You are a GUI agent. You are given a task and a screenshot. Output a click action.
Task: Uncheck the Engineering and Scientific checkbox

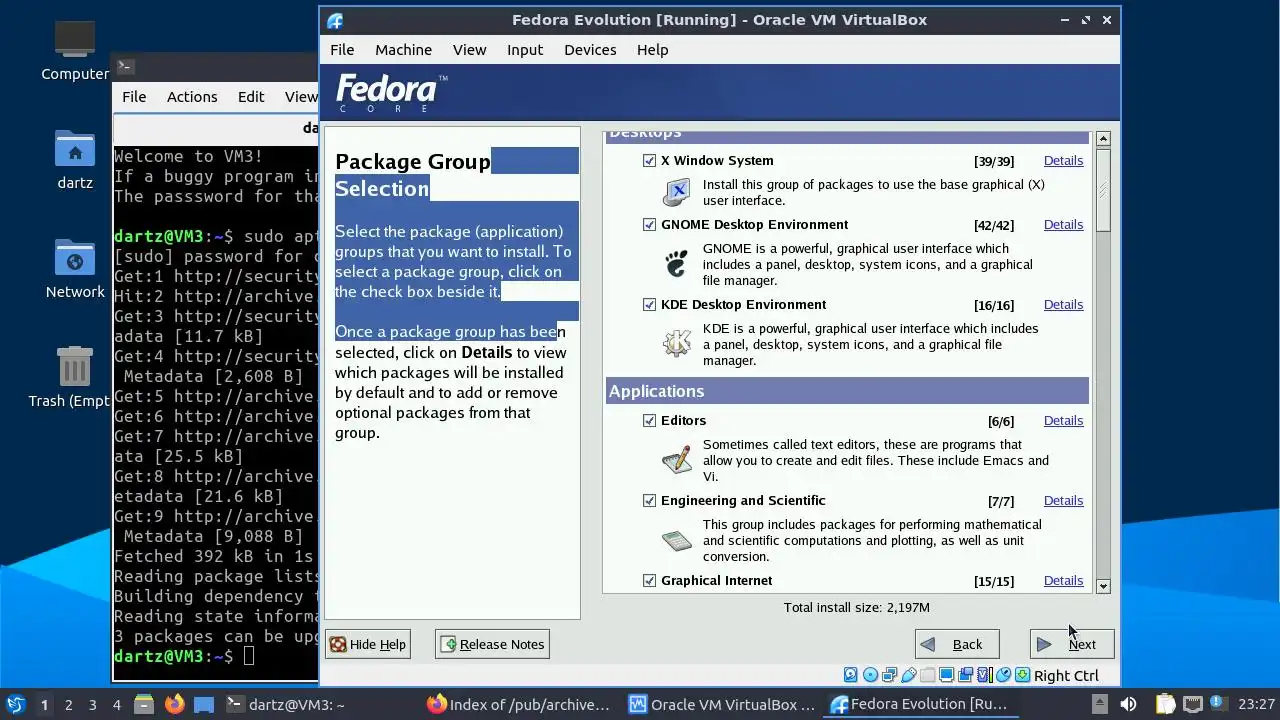(649, 500)
